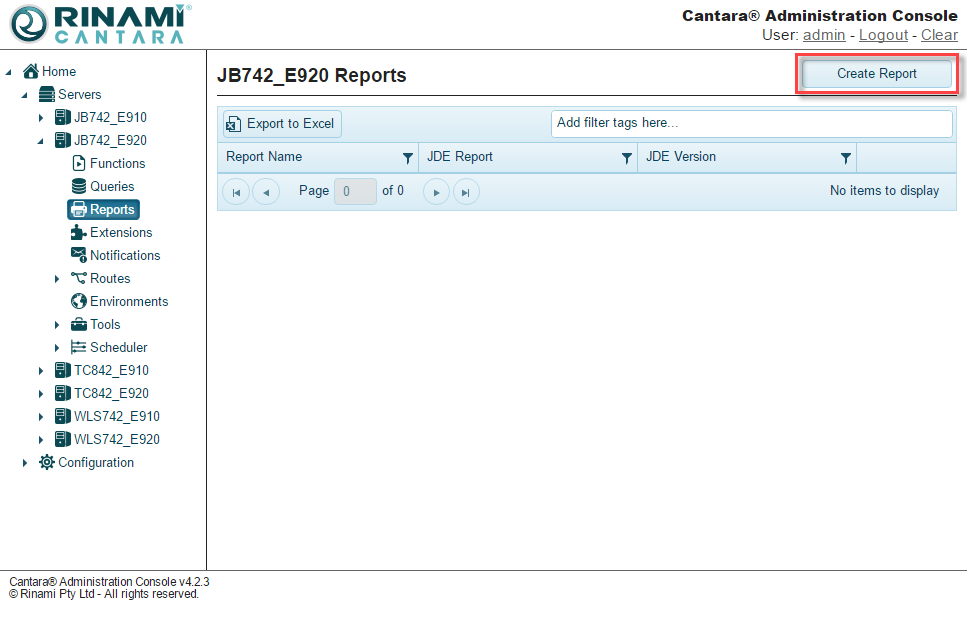Click the Configuration gear icon
This screenshot has height=620, width=967.
[x=47, y=463]
